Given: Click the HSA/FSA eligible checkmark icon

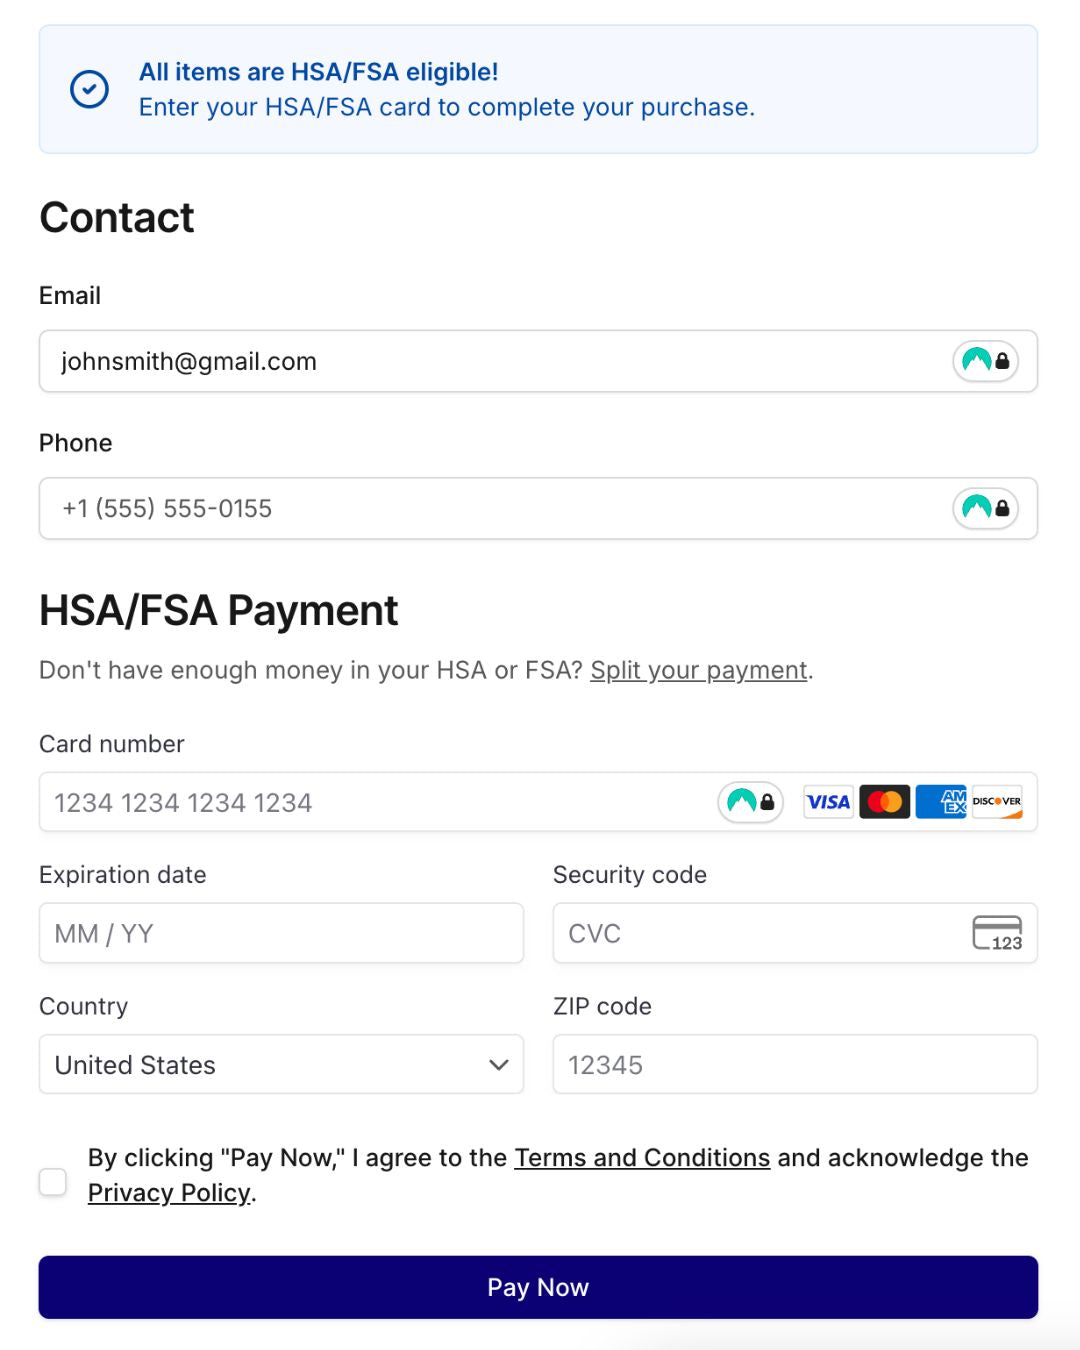Looking at the screenshot, I should pyautogui.click(x=89, y=89).
